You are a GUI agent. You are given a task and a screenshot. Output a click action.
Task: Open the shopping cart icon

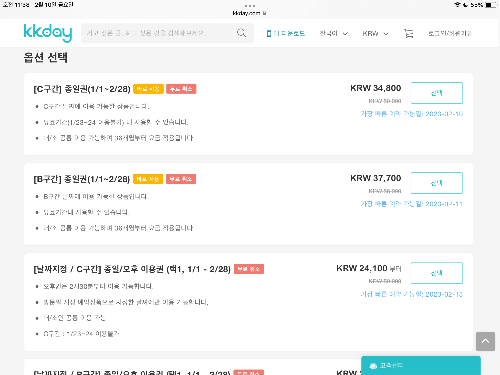(408, 33)
